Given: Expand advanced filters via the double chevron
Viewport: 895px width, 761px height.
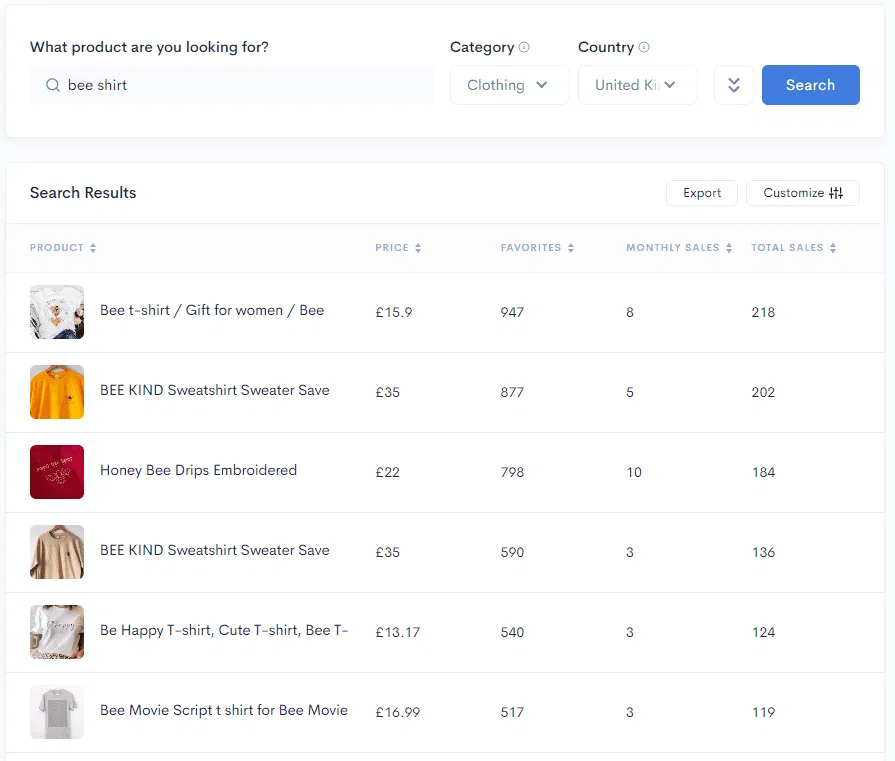Looking at the screenshot, I should click(734, 85).
